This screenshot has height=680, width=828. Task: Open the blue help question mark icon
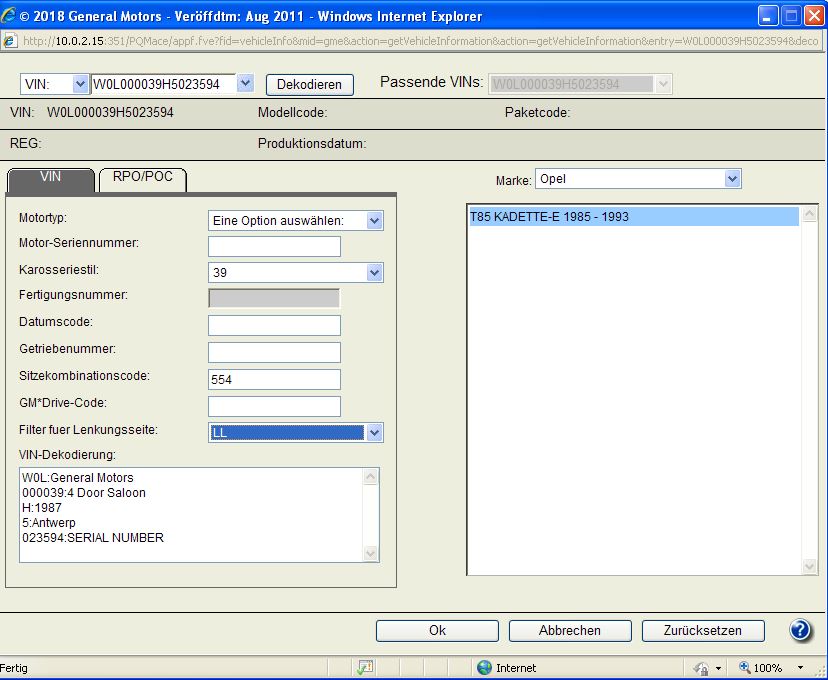pyautogui.click(x=800, y=630)
